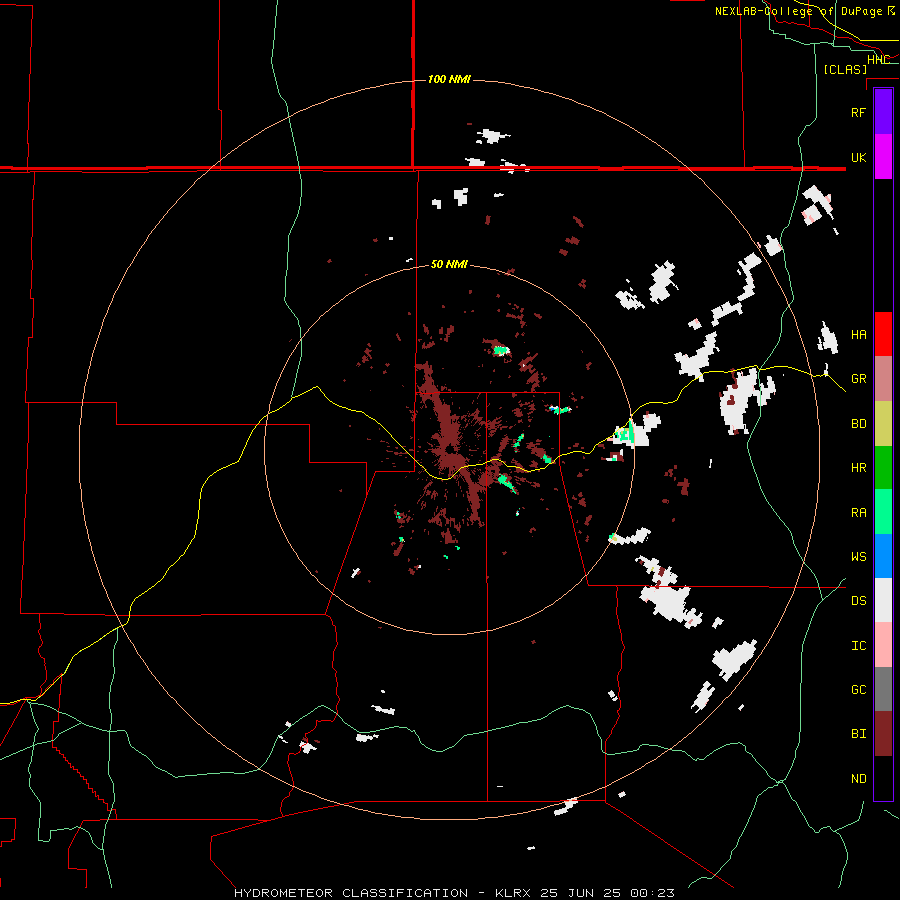Image resolution: width=900 pixels, height=900 pixels.
Task: Click the purple RF color swatch
Action: pyautogui.click(x=883, y=112)
